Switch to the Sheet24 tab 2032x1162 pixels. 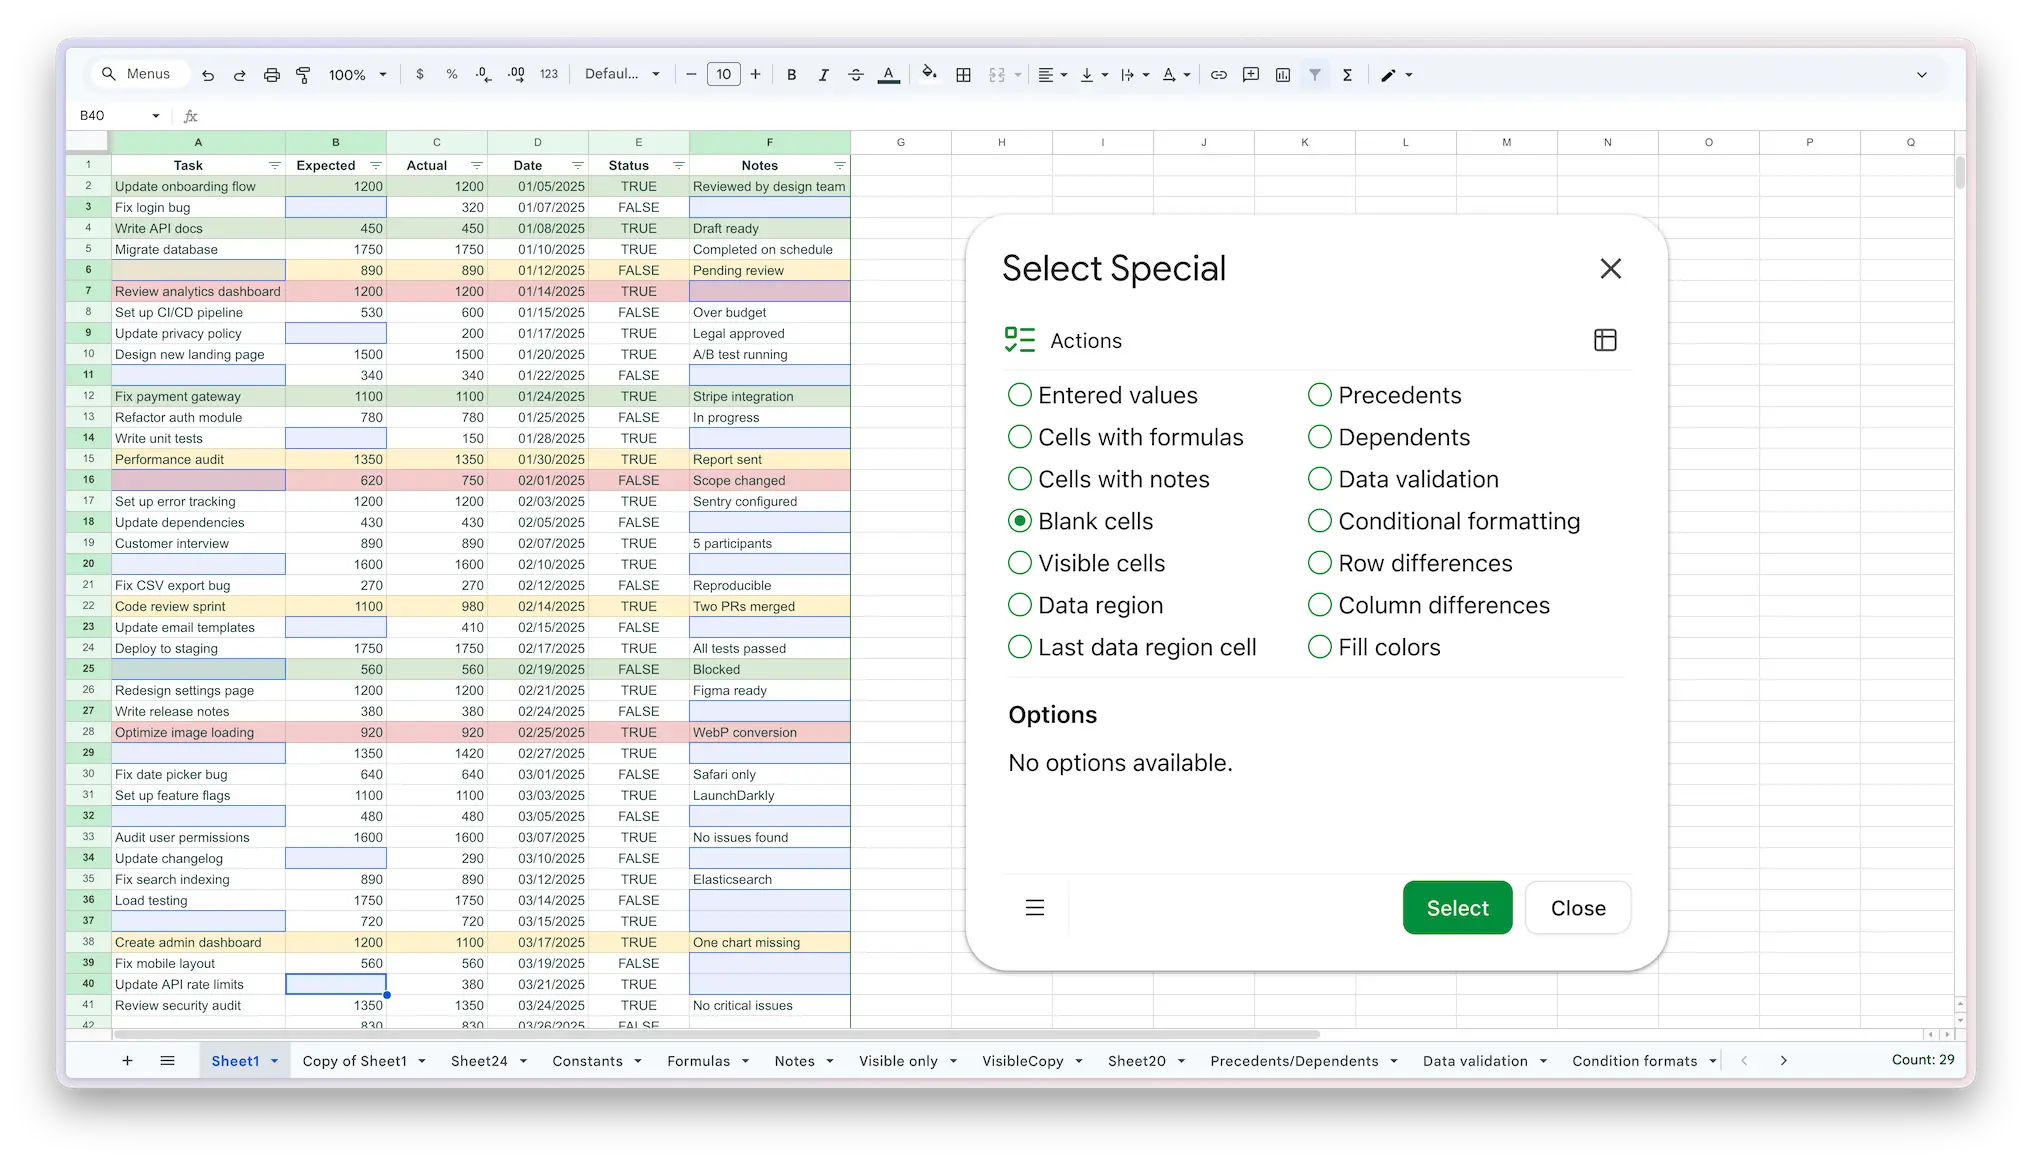click(479, 1061)
